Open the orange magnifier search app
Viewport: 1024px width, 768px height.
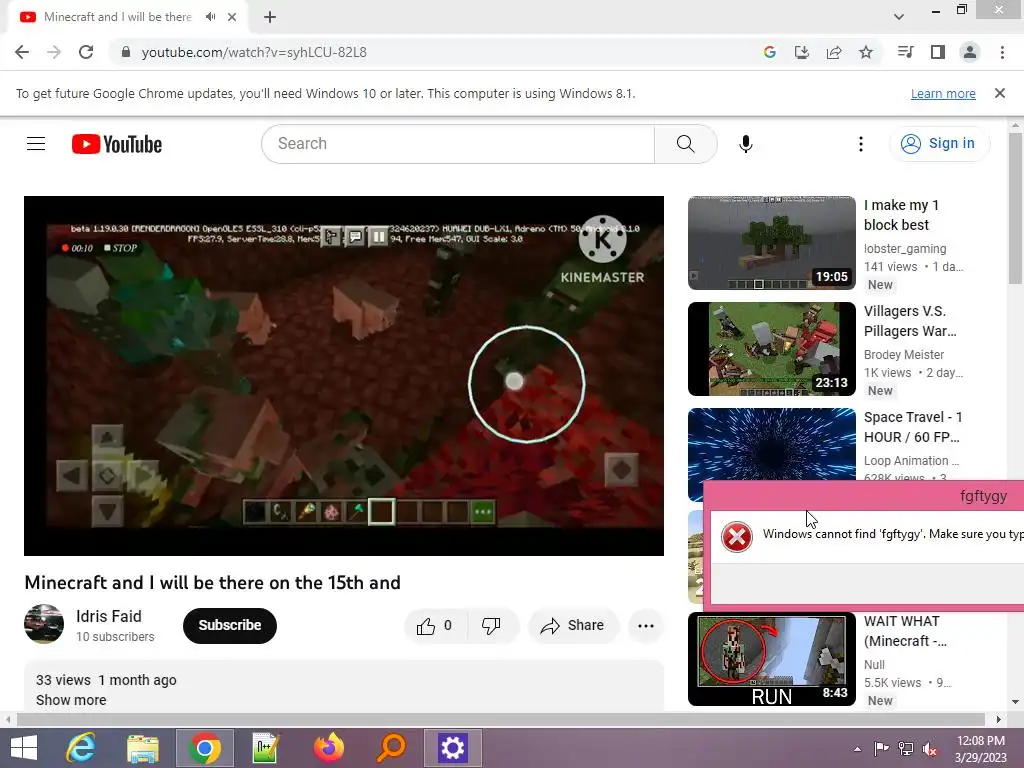pyautogui.click(x=391, y=748)
